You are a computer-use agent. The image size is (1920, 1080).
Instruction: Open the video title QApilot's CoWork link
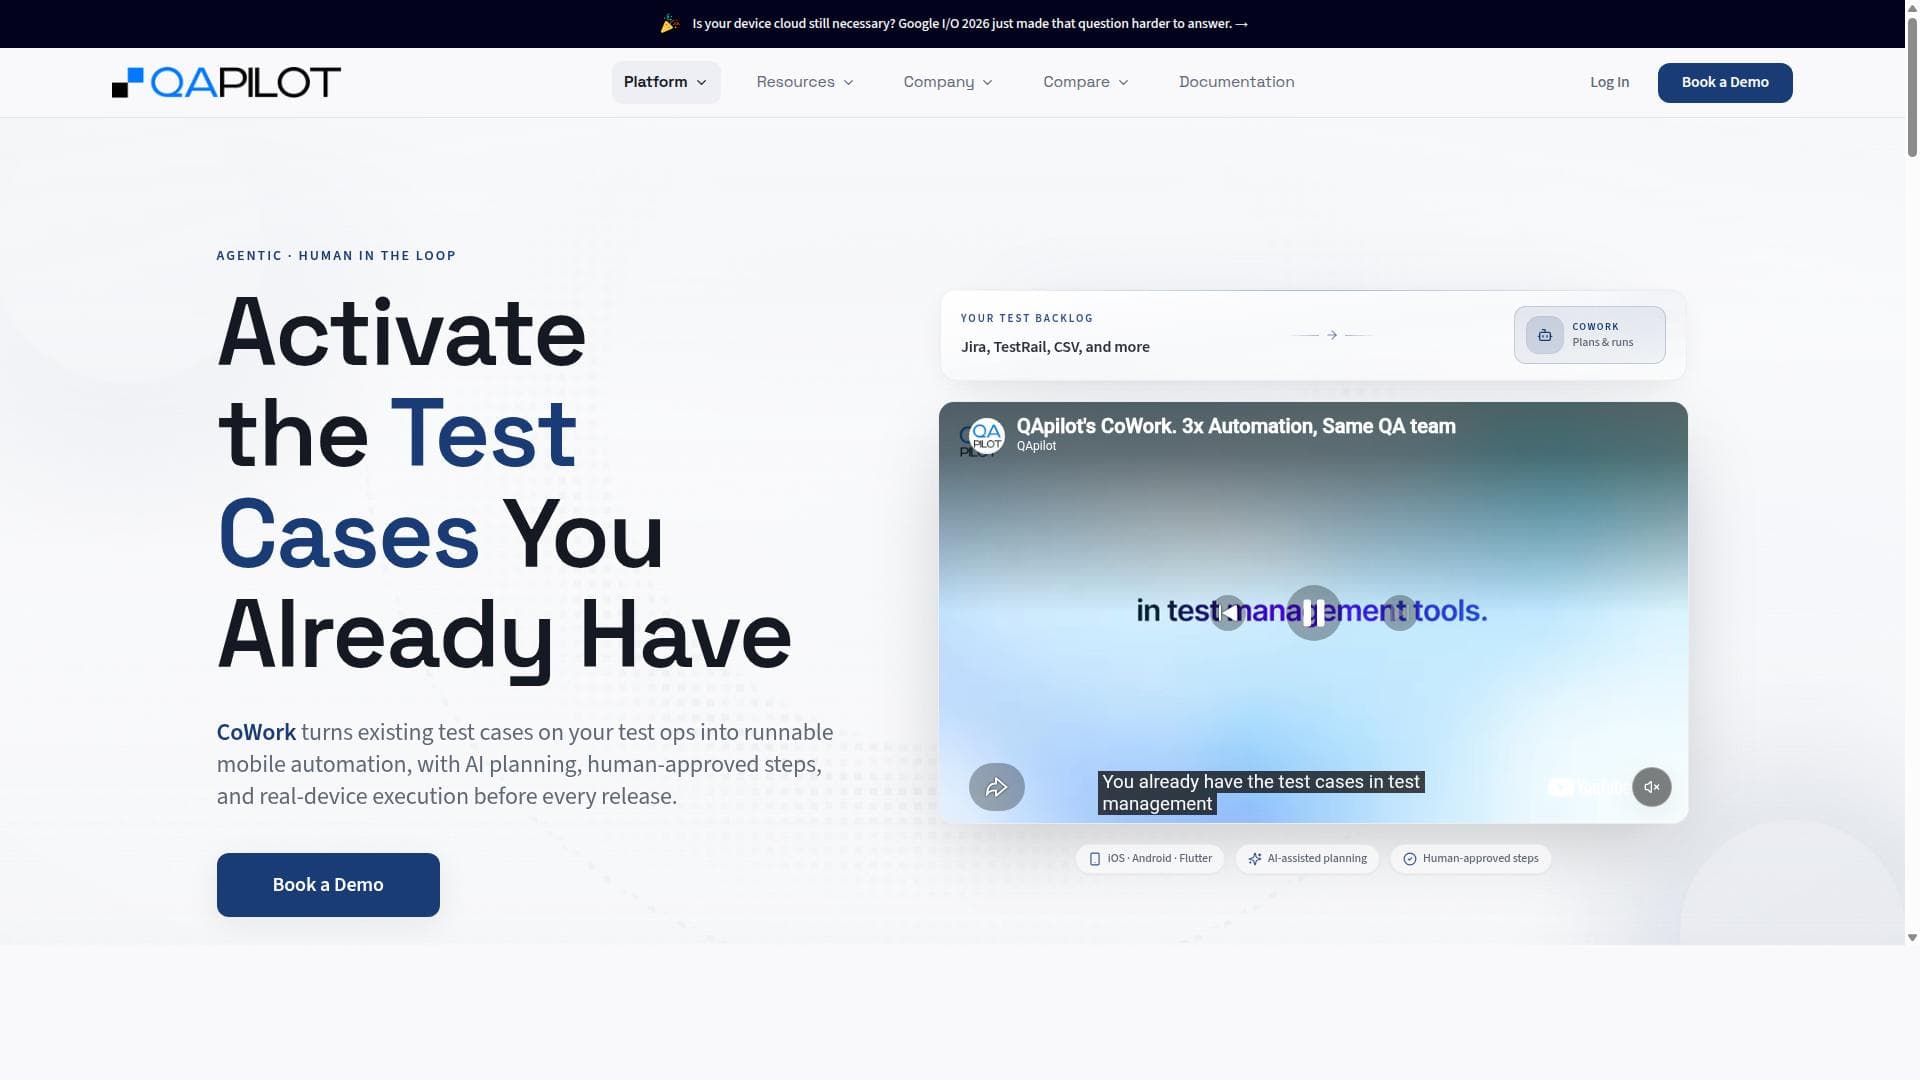click(1235, 426)
